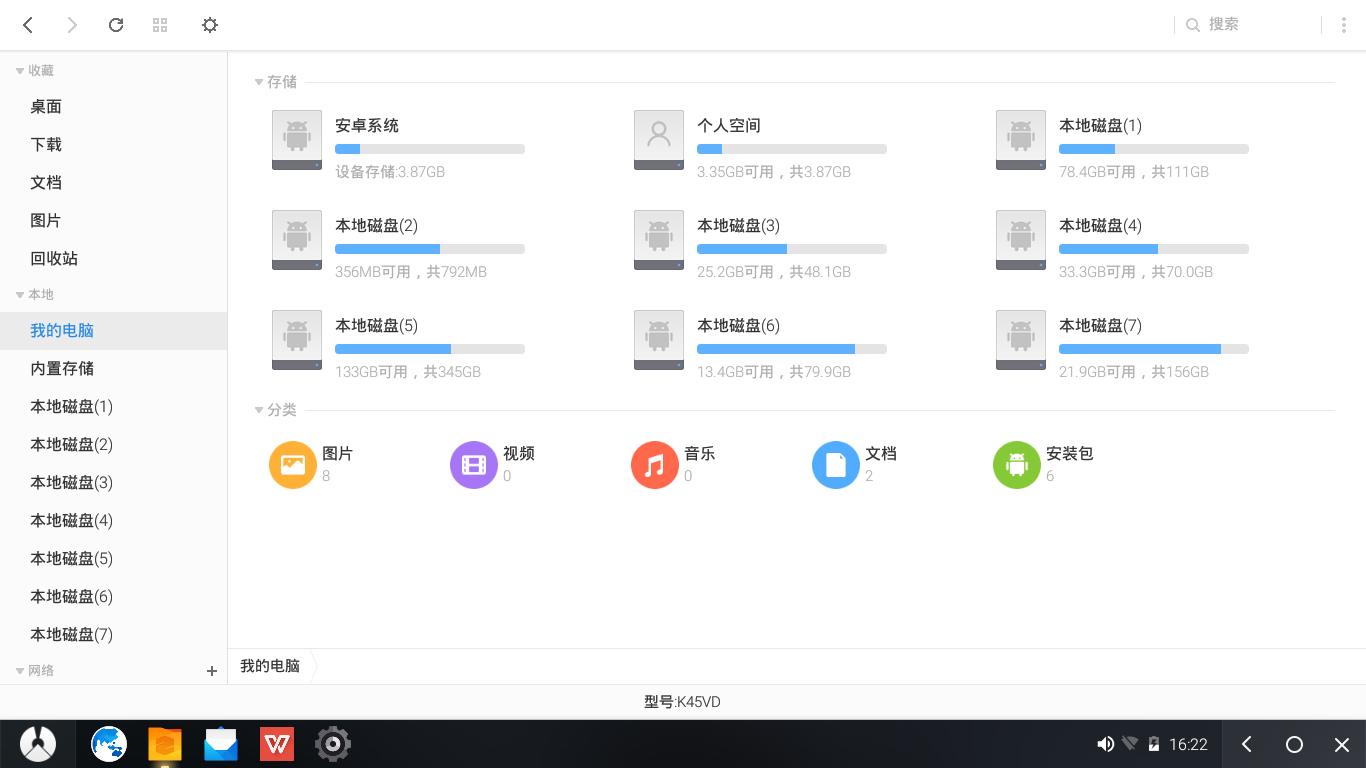Select 本地磁盘(3) in the sidebar
Viewport: 1366px width, 768px height.
coord(113,483)
